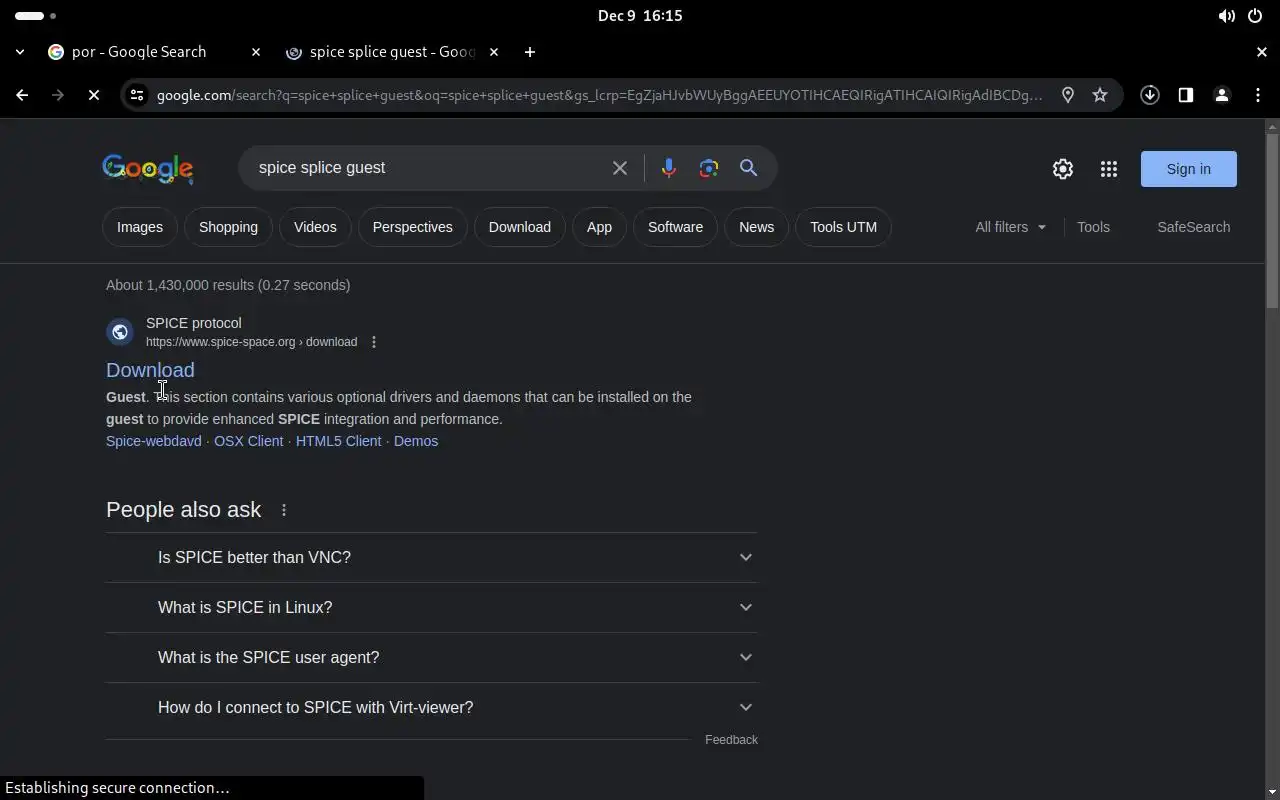Click the location permission icon
This screenshot has height=800, width=1280.
pyautogui.click(x=1068, y=95)
